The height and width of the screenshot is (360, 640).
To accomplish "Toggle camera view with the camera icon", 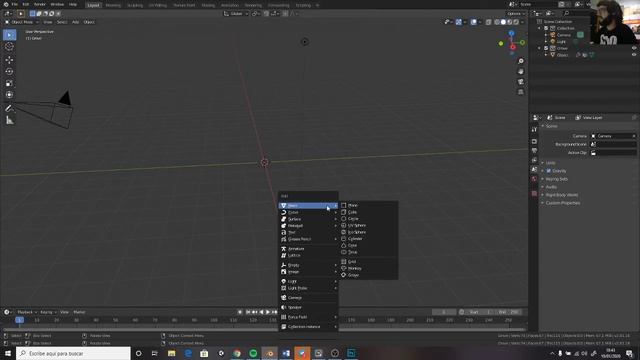I will point(521,82).
